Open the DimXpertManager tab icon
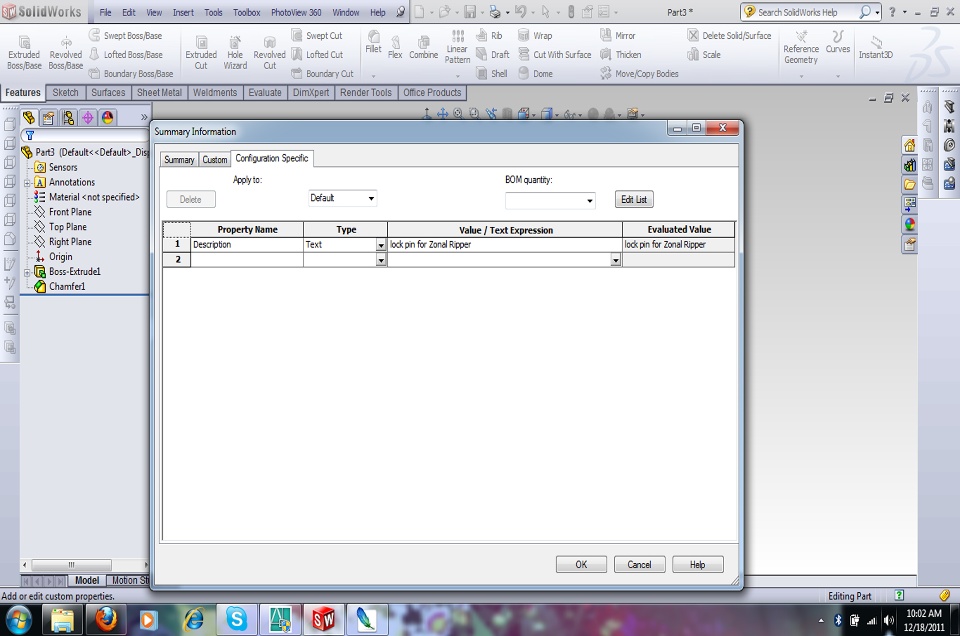 point(88,118)
